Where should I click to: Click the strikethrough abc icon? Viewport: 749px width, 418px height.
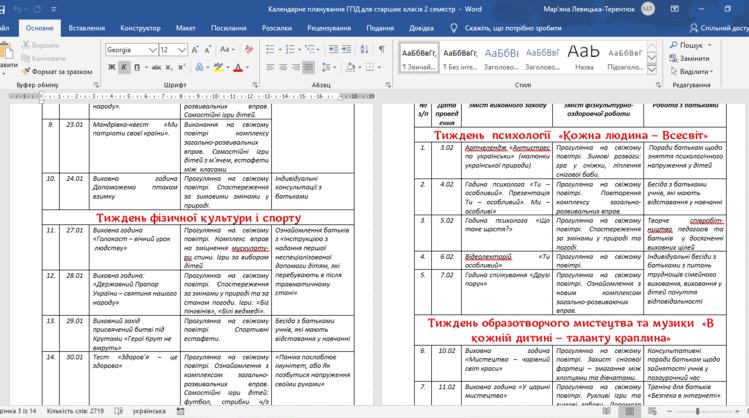tap(156, 67)
